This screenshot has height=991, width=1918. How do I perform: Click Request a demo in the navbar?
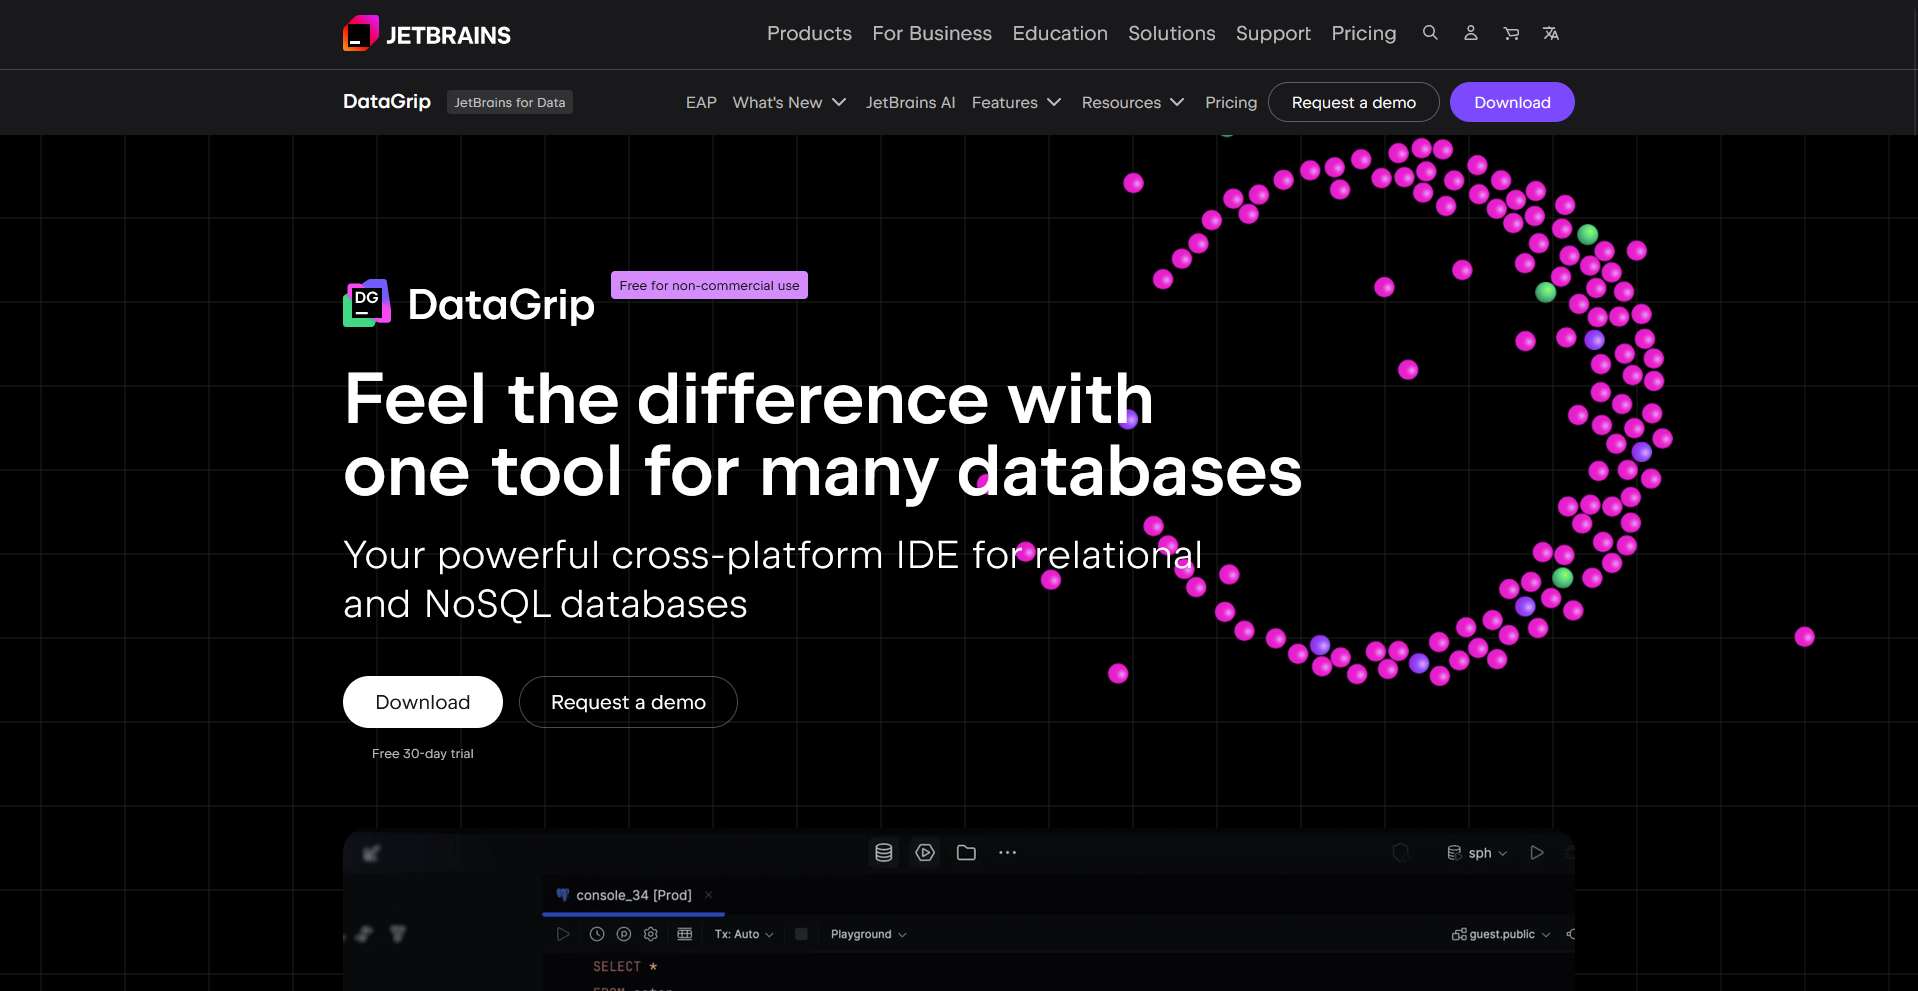pos(1354,102)
